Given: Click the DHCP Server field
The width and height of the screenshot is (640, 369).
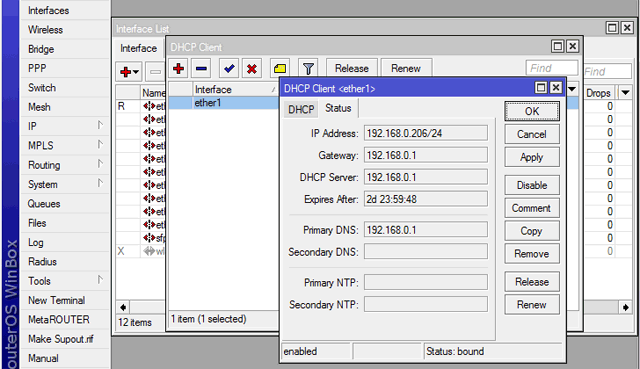Looking at the screenshot, I should [426, 178].
